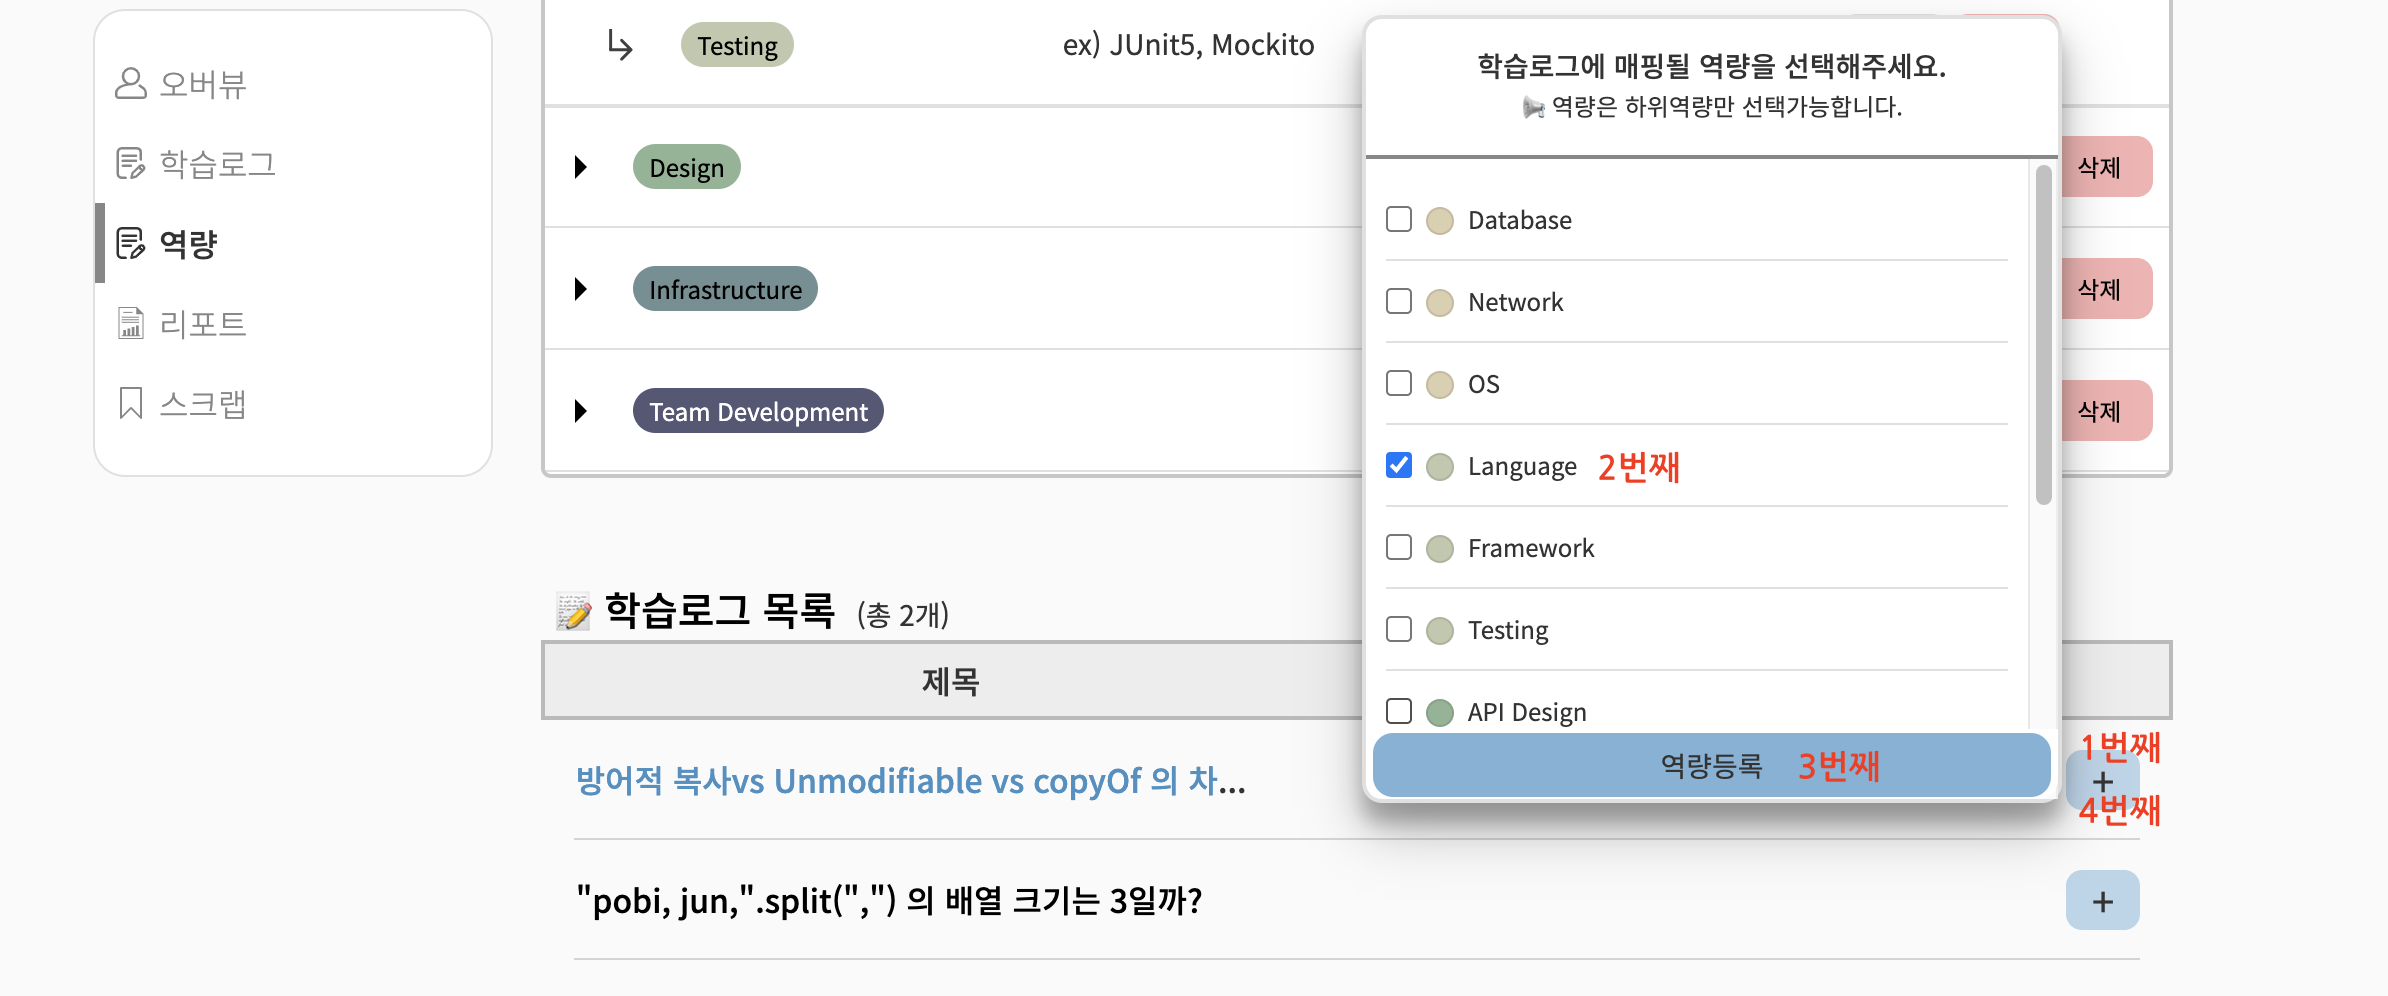Viewport: 2388px width, 996px height.
Task: Check the Database checkbox
Action: (x=1398, y=219)
